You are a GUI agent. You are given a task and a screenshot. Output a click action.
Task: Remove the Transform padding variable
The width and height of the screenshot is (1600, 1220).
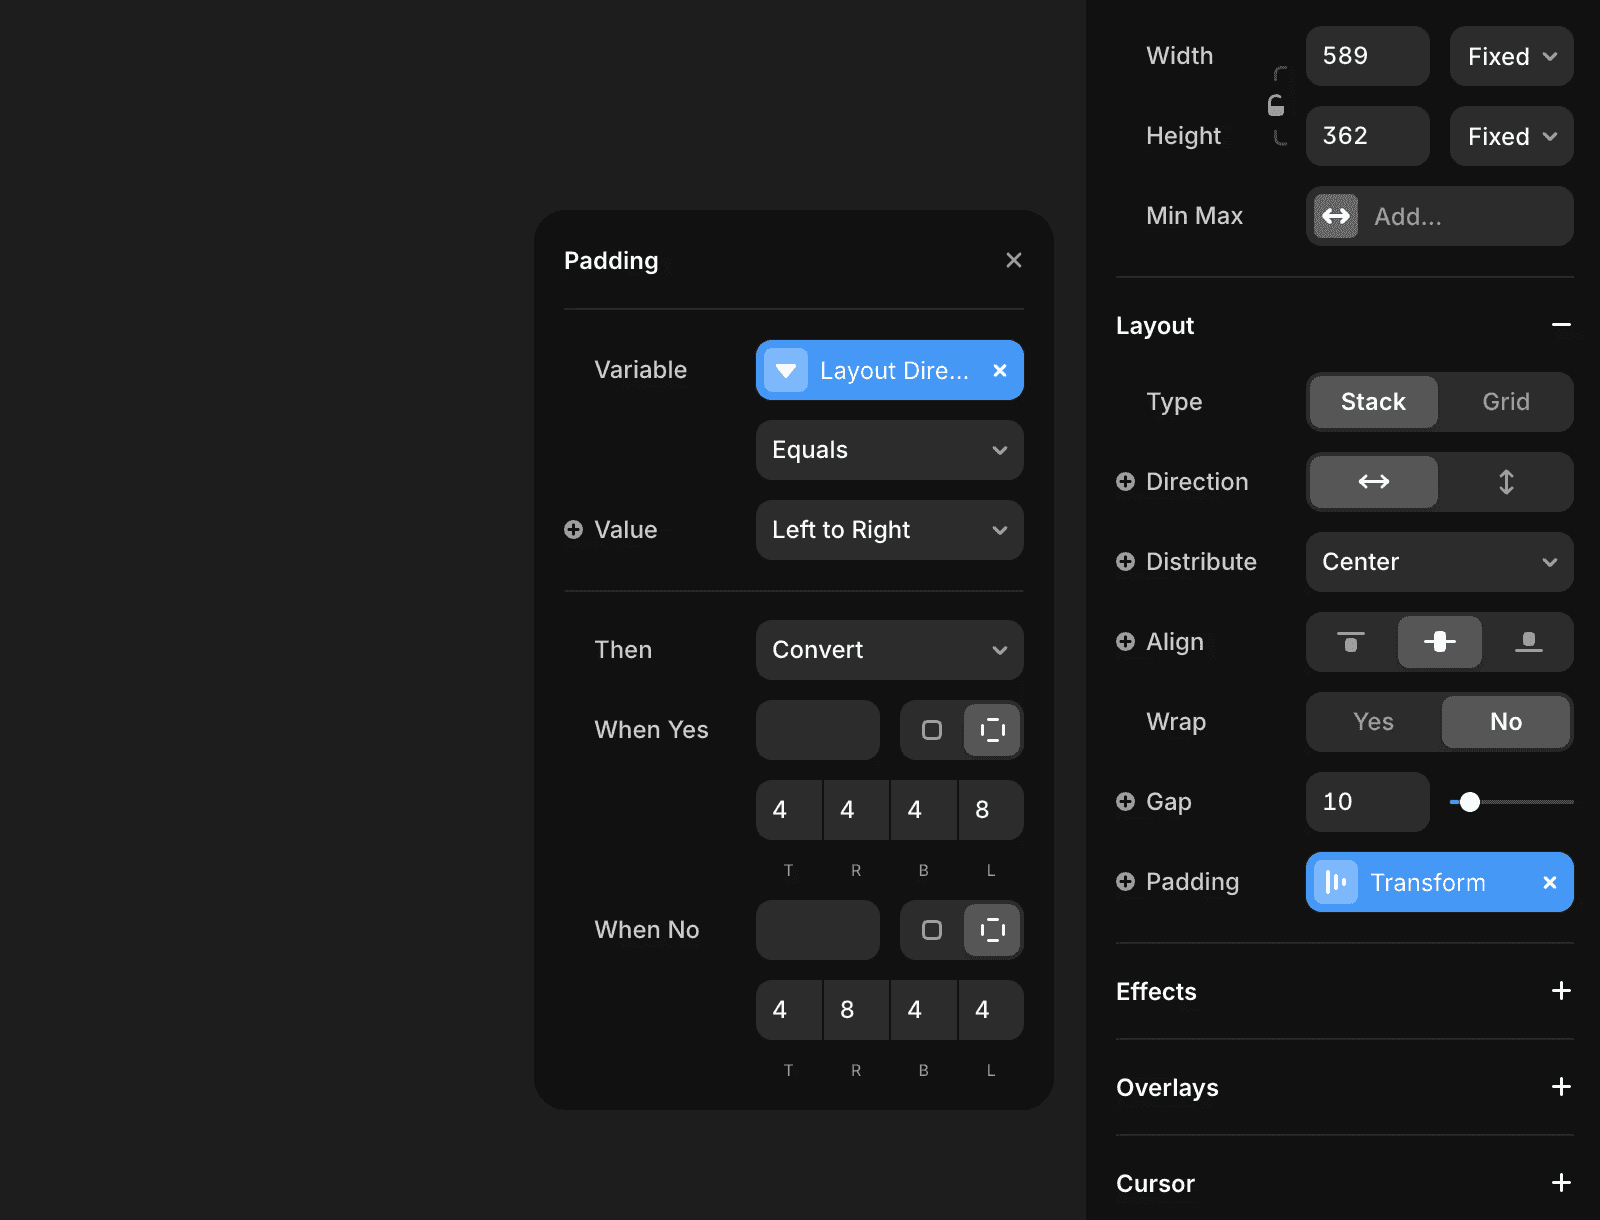[1550, 882]
